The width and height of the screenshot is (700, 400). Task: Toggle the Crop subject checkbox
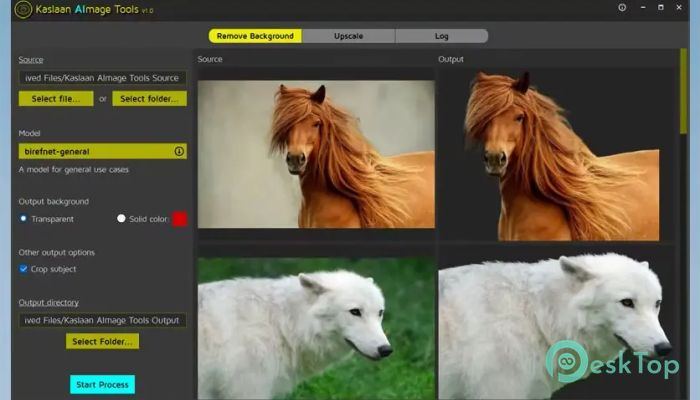[x=24, y=269]
